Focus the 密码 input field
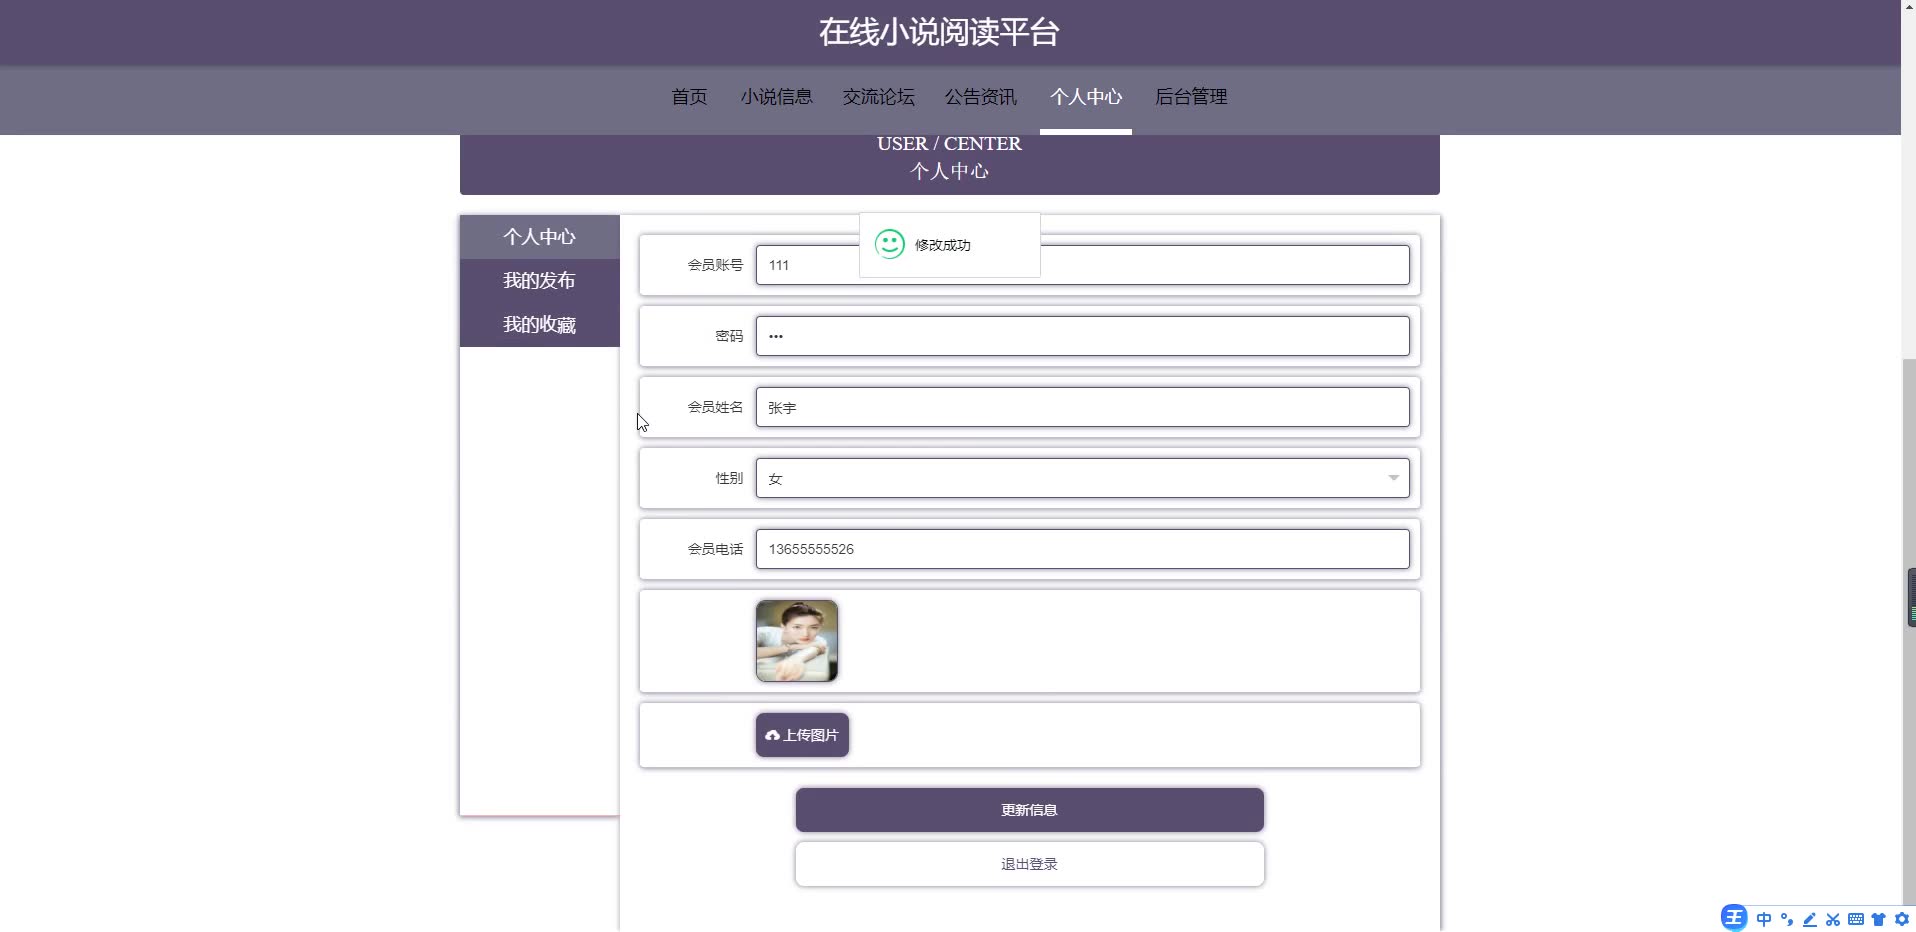 pos(1083,336)
